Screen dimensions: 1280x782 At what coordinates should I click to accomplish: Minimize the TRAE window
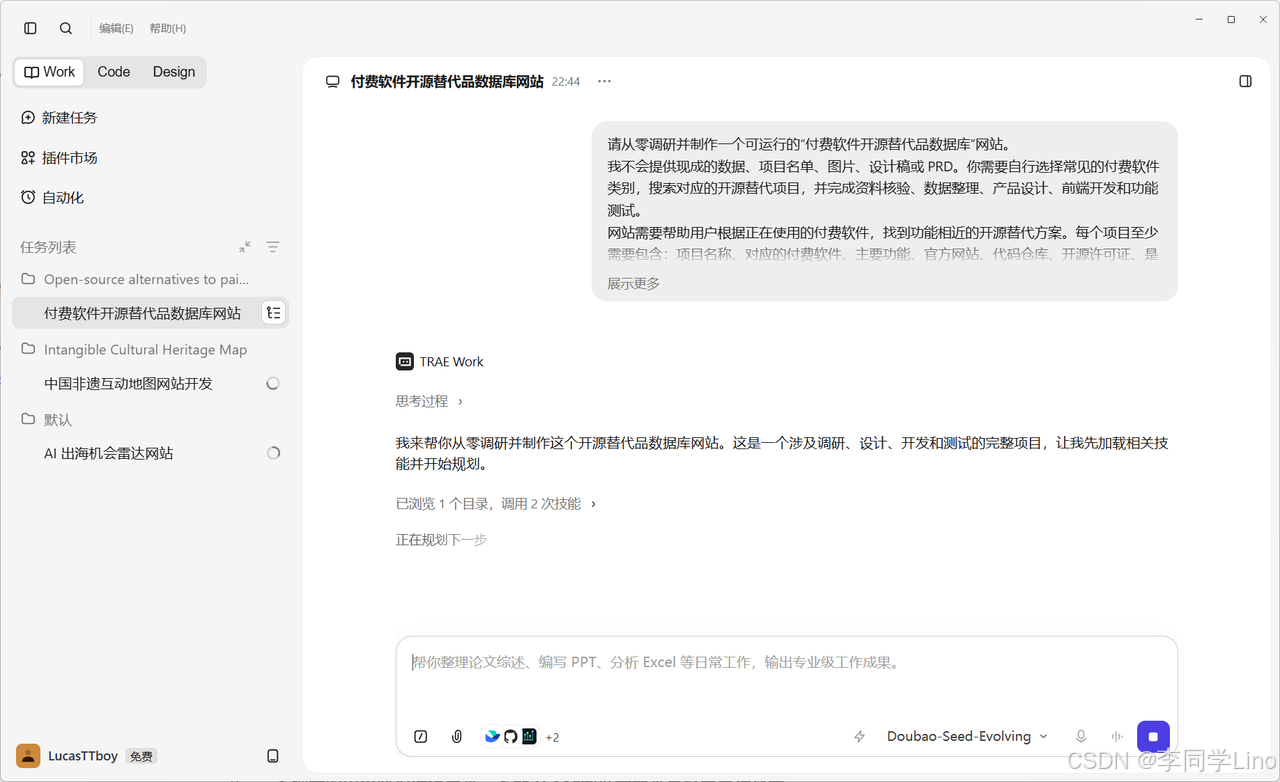click(x=1200, y=19)
